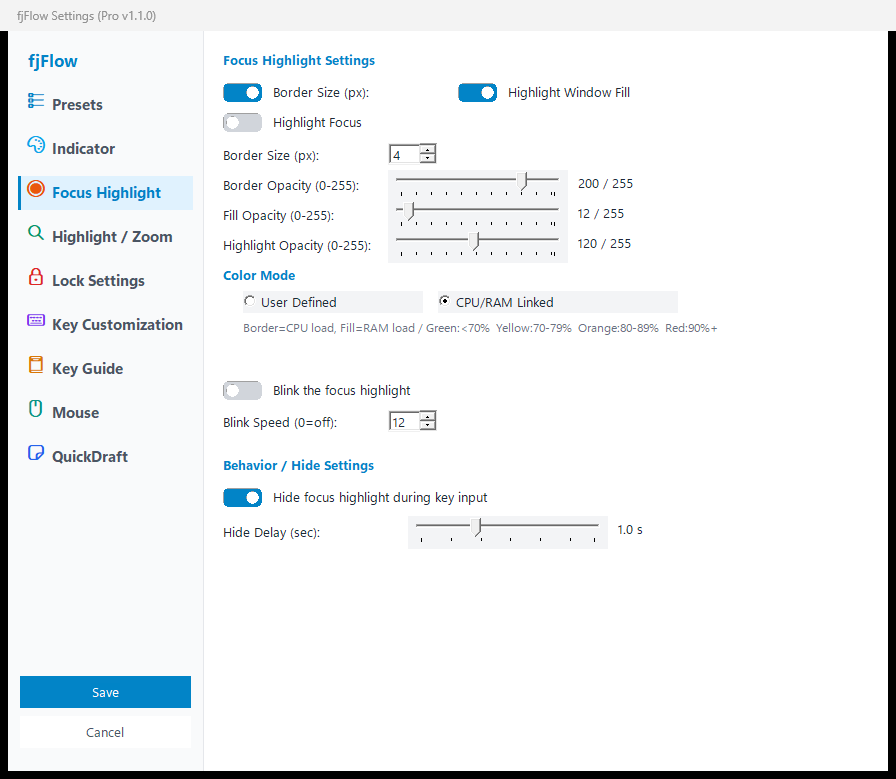Click the Blink Speed value field

point(405,422)
